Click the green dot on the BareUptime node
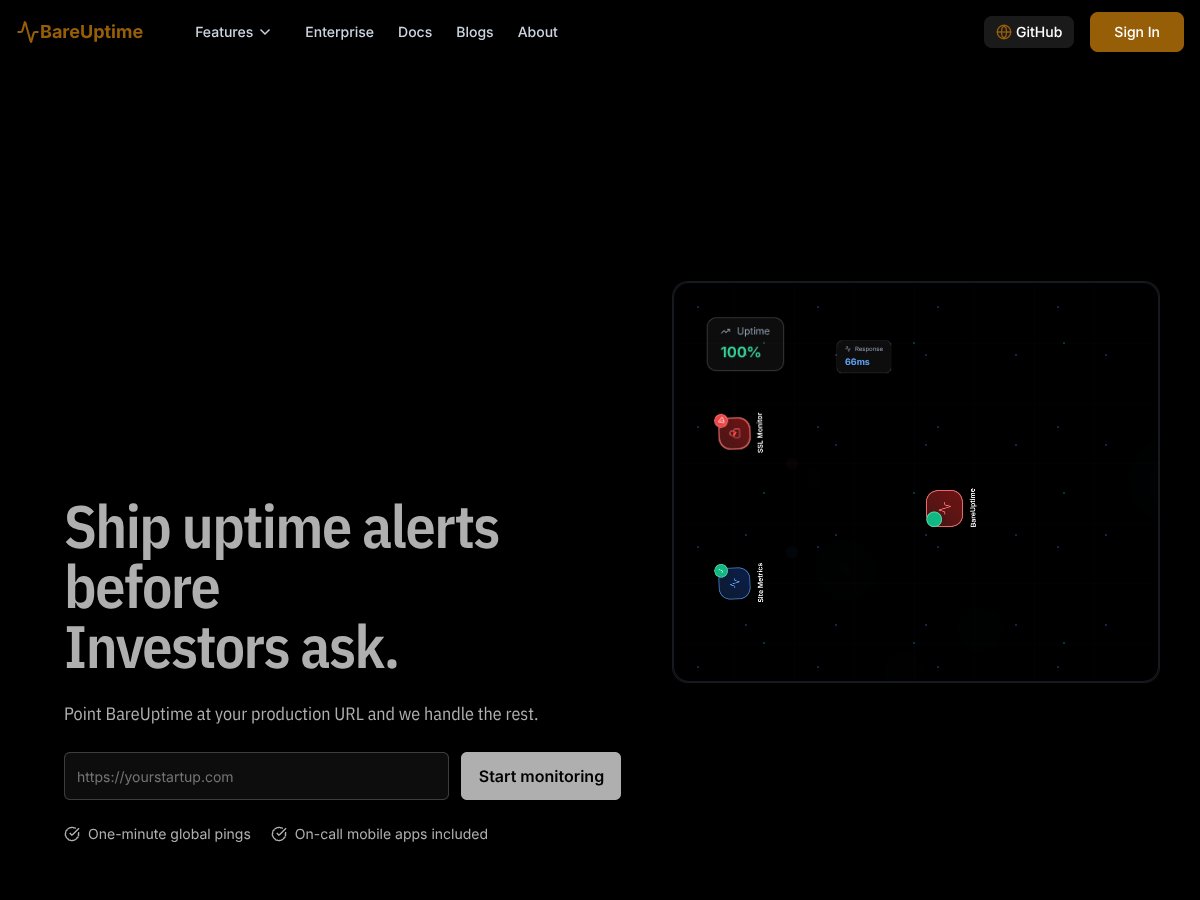The image size is (1200, 900). point(935,519)
